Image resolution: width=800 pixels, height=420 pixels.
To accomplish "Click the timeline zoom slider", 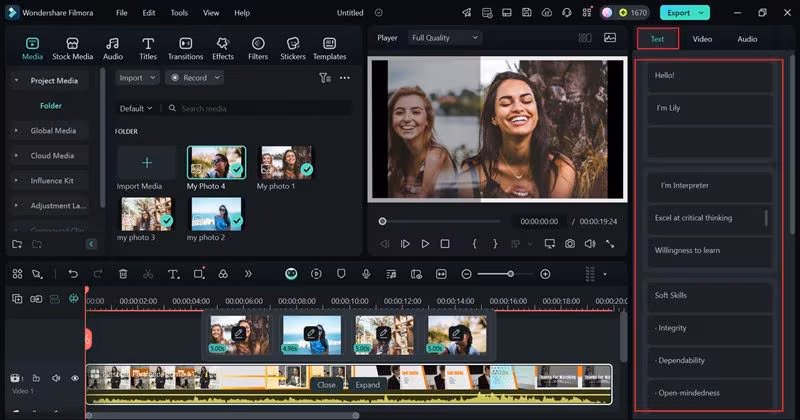I will [x=505, y=274].
